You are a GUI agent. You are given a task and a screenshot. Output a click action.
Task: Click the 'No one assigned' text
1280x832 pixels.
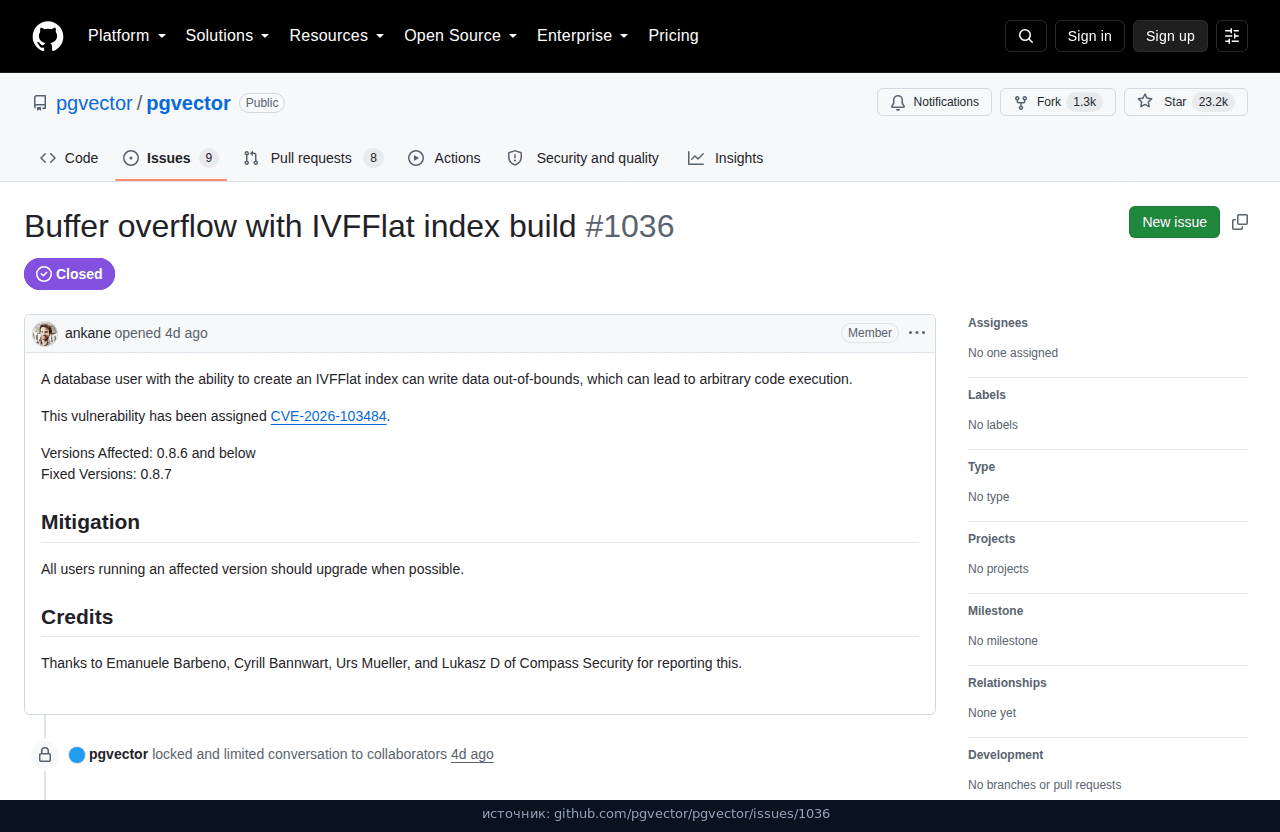coord(1013,353)
